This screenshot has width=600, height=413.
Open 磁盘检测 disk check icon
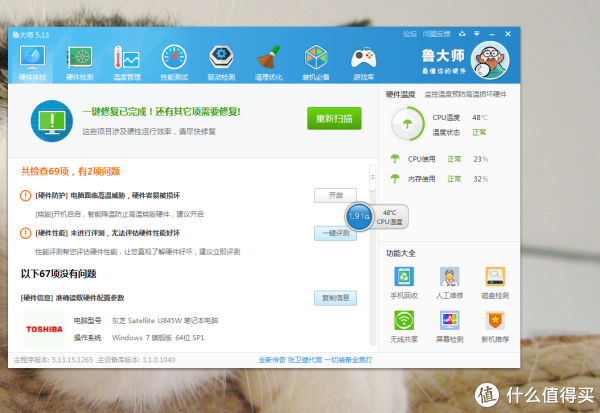point(495,276)
